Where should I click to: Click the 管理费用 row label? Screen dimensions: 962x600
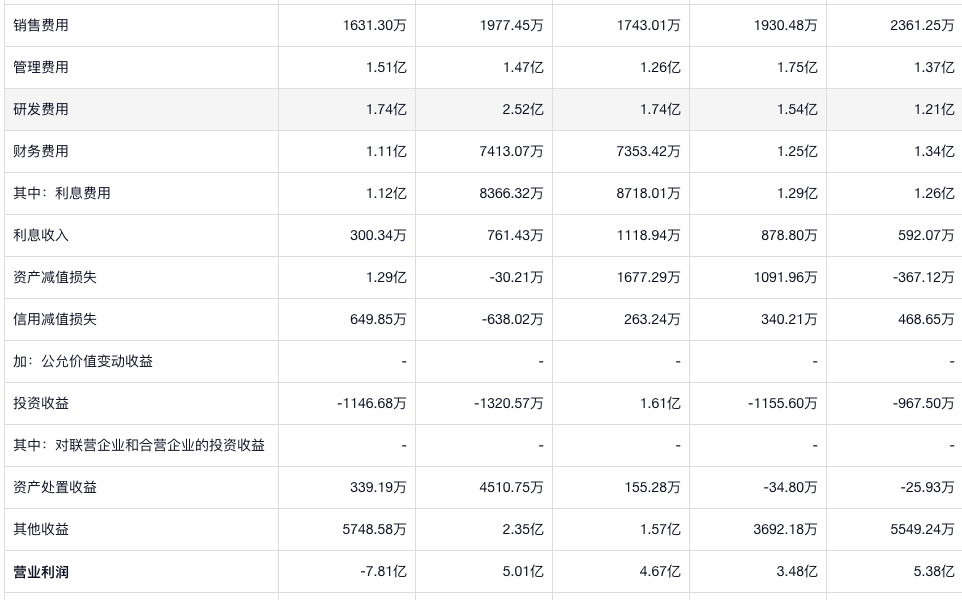[41, 67]
